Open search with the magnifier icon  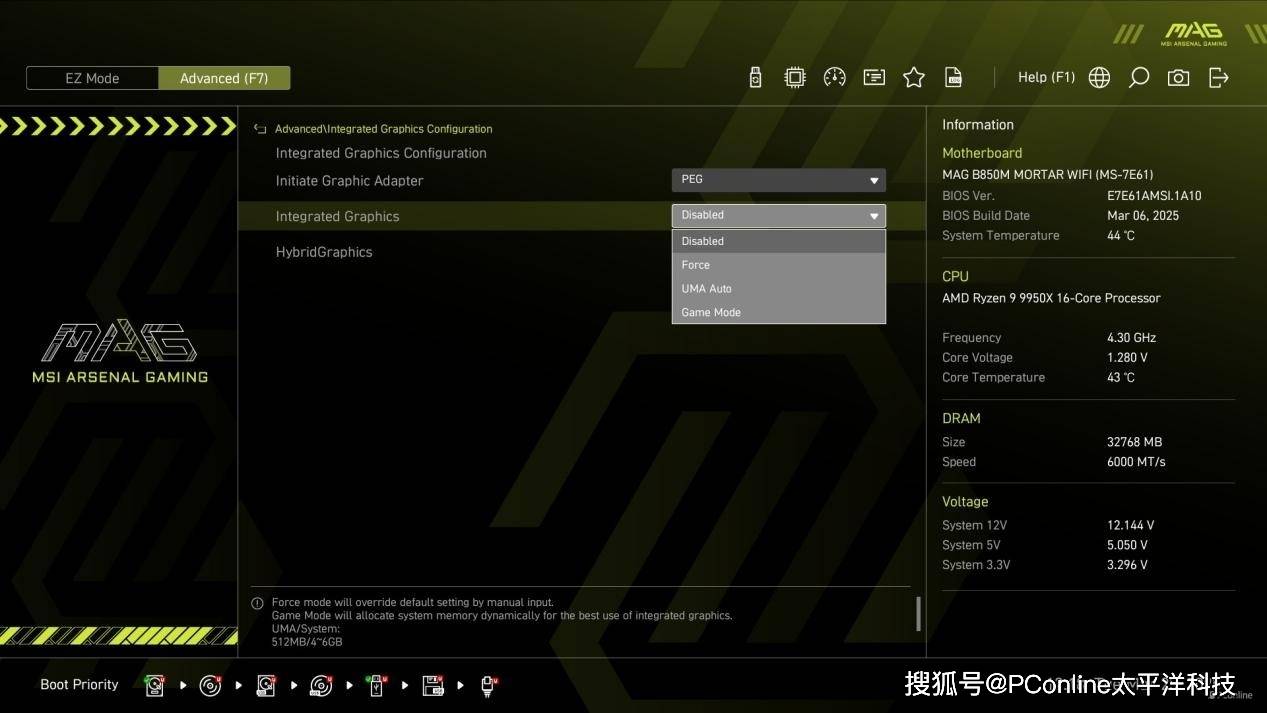(1139, 78)
